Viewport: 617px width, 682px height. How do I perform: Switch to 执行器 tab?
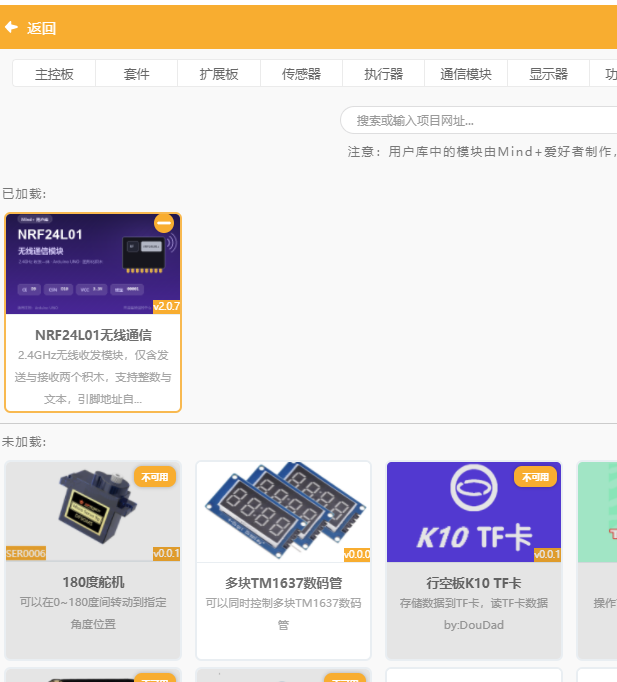(x=383, y=74)
